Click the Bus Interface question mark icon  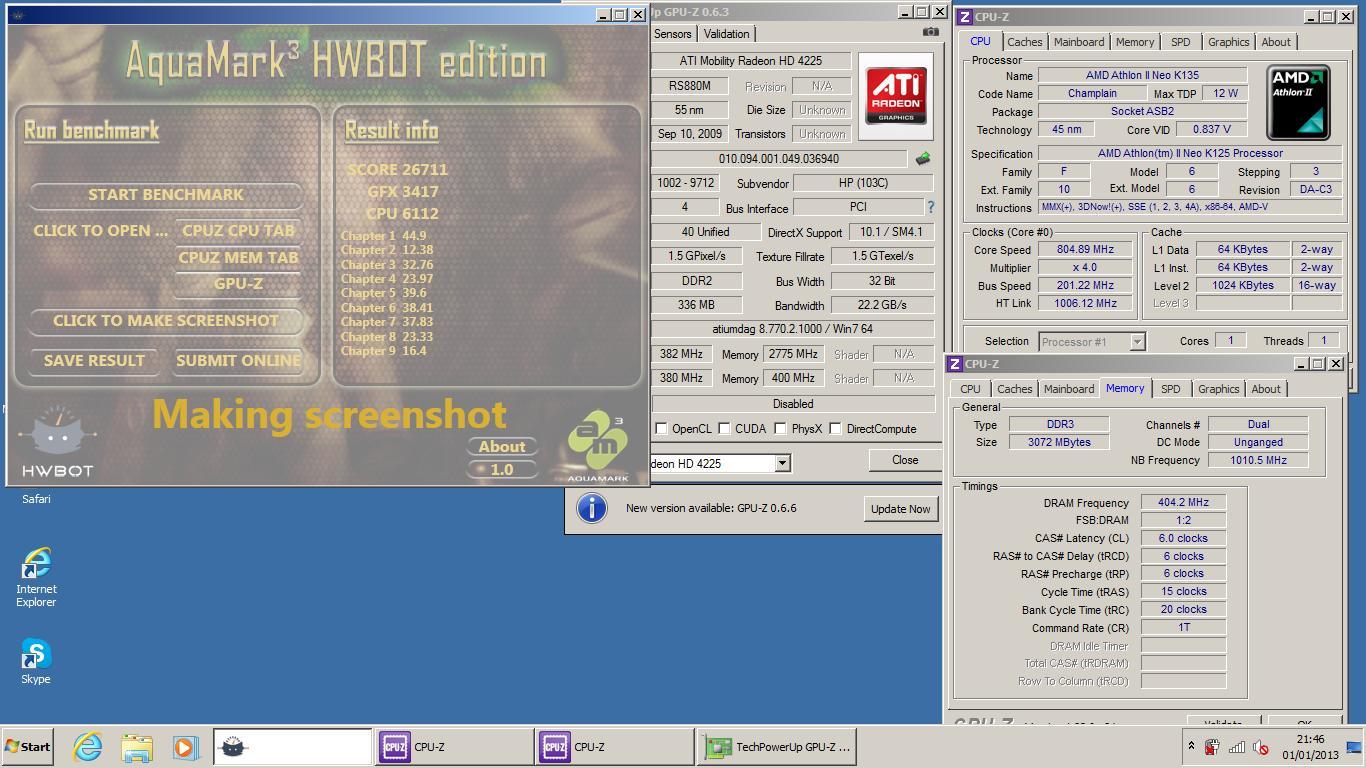pos(930,207)
